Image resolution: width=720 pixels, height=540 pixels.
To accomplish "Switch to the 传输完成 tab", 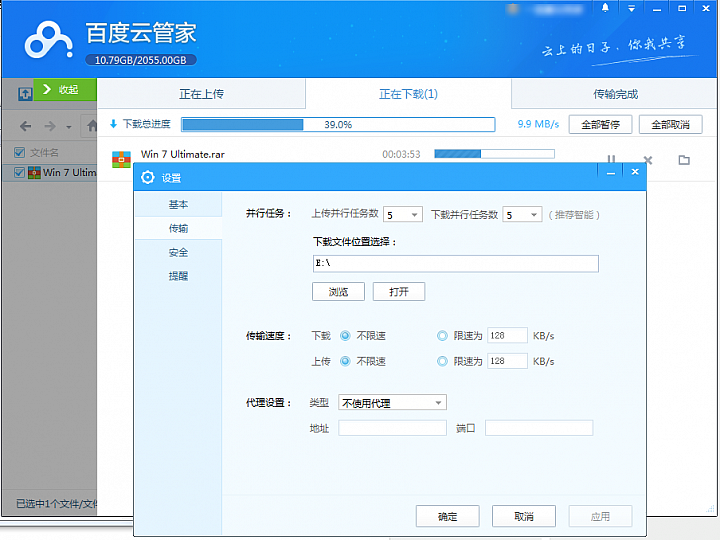I will [615, 94].
